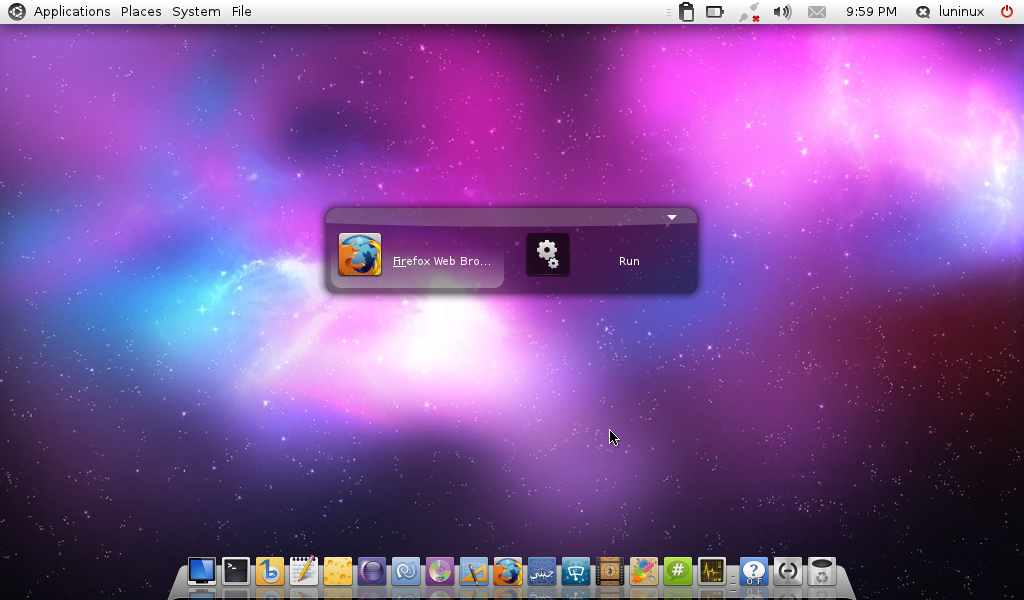This screenshot has height=600, width=1024.
Task: Click the File menu in top panel
Action: [x=241, y=12]
